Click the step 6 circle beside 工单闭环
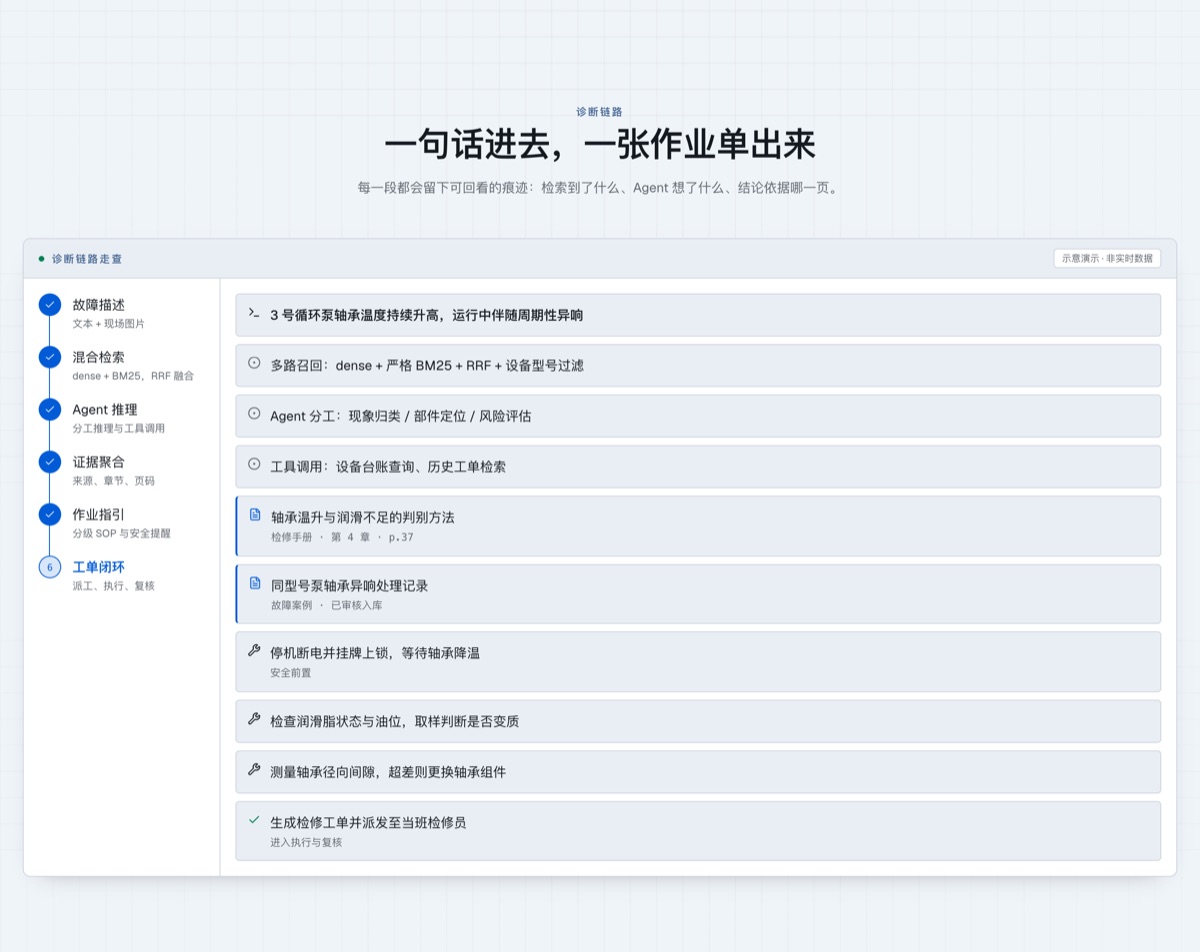 tap(50, 567)
